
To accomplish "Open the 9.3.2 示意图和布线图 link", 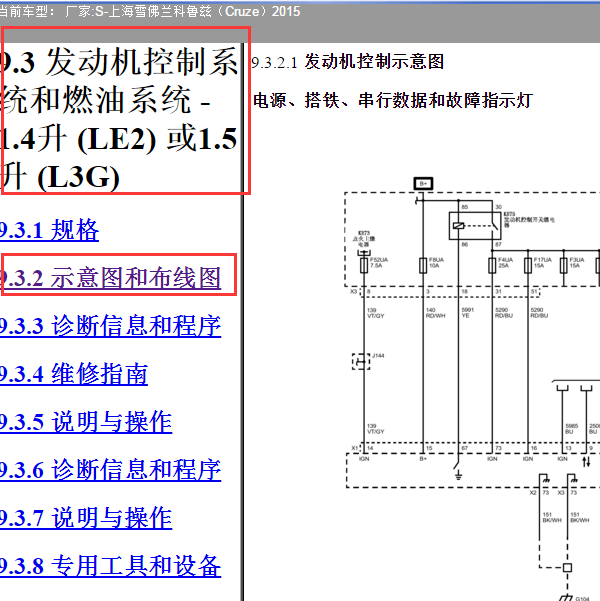I will 110,278.
